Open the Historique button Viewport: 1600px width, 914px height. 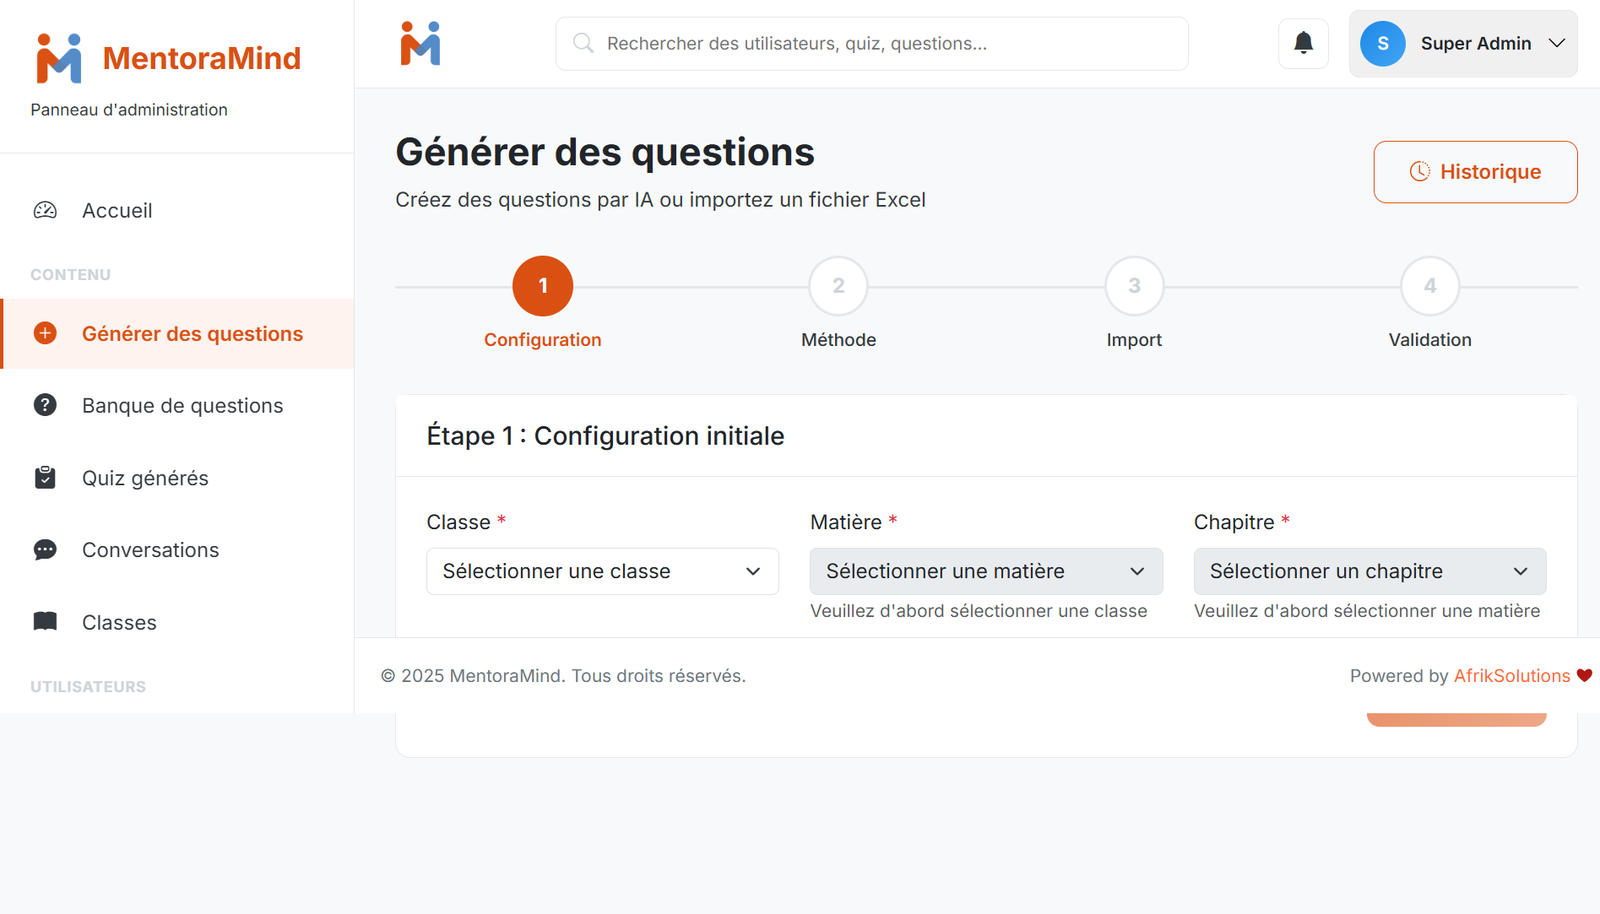coord(1475,172)
